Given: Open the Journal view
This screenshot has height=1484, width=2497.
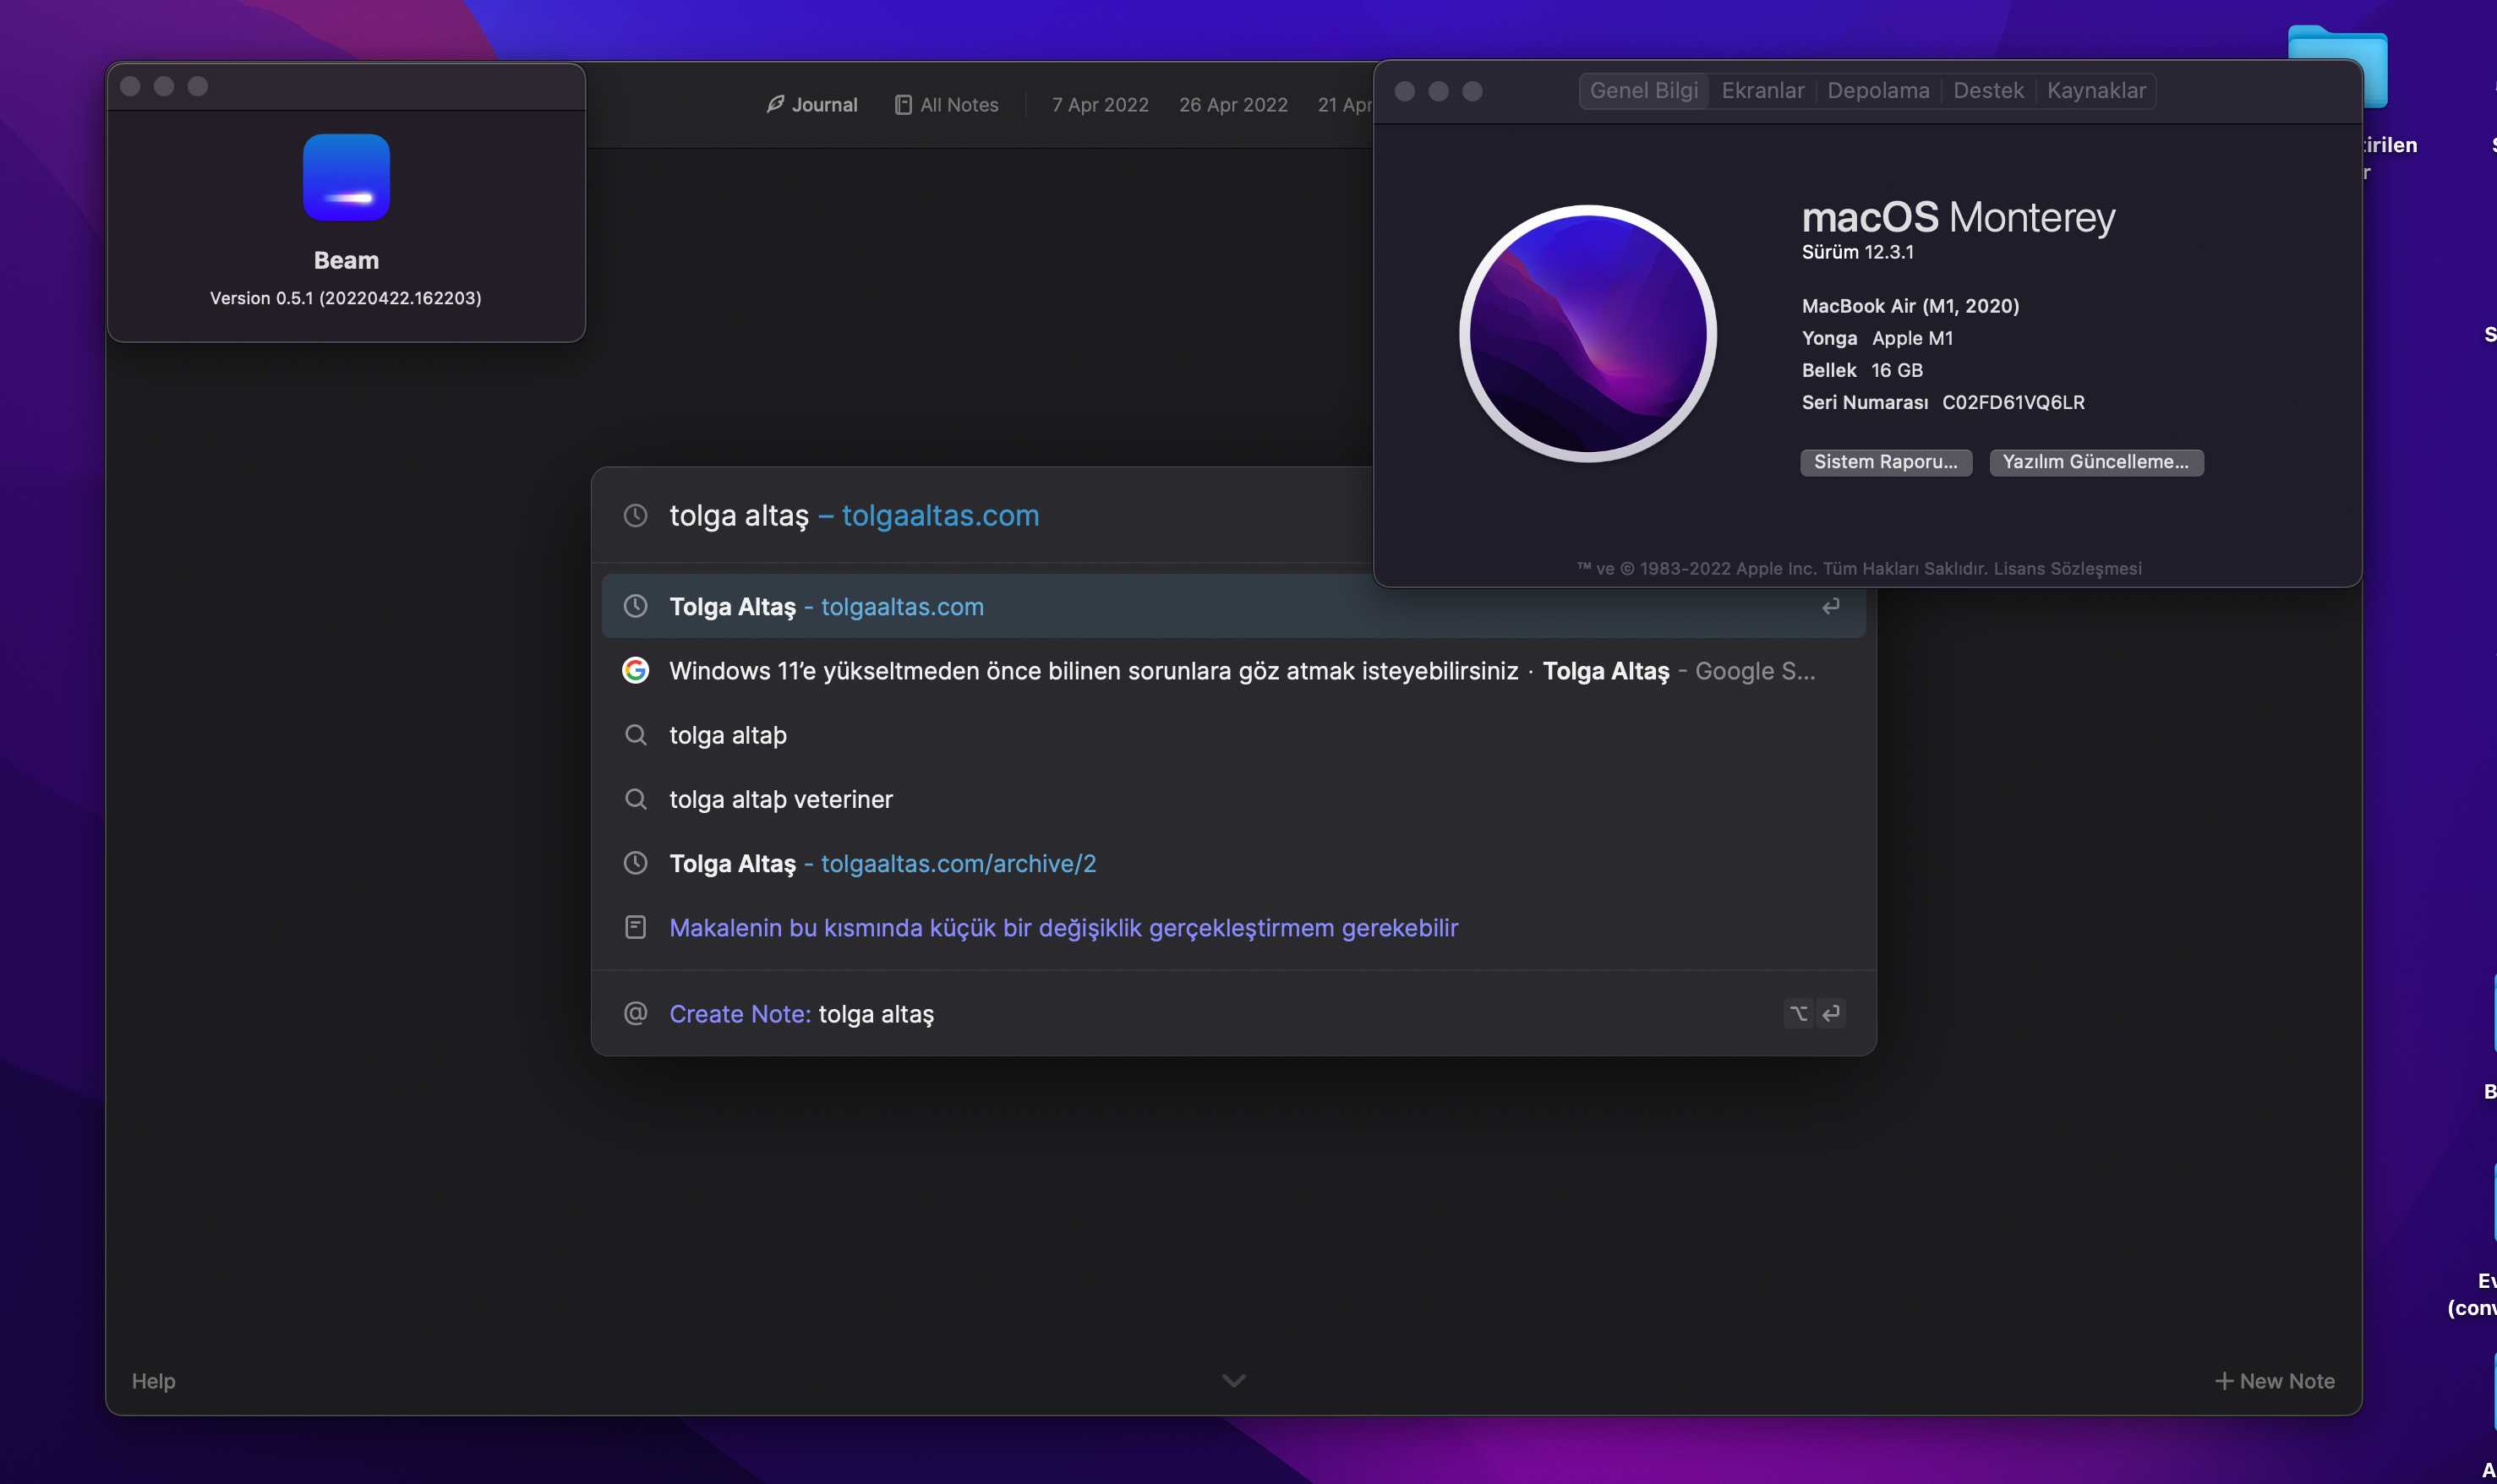Looking at the screenshot, I should pyautogui.click(x=811, y=104).
